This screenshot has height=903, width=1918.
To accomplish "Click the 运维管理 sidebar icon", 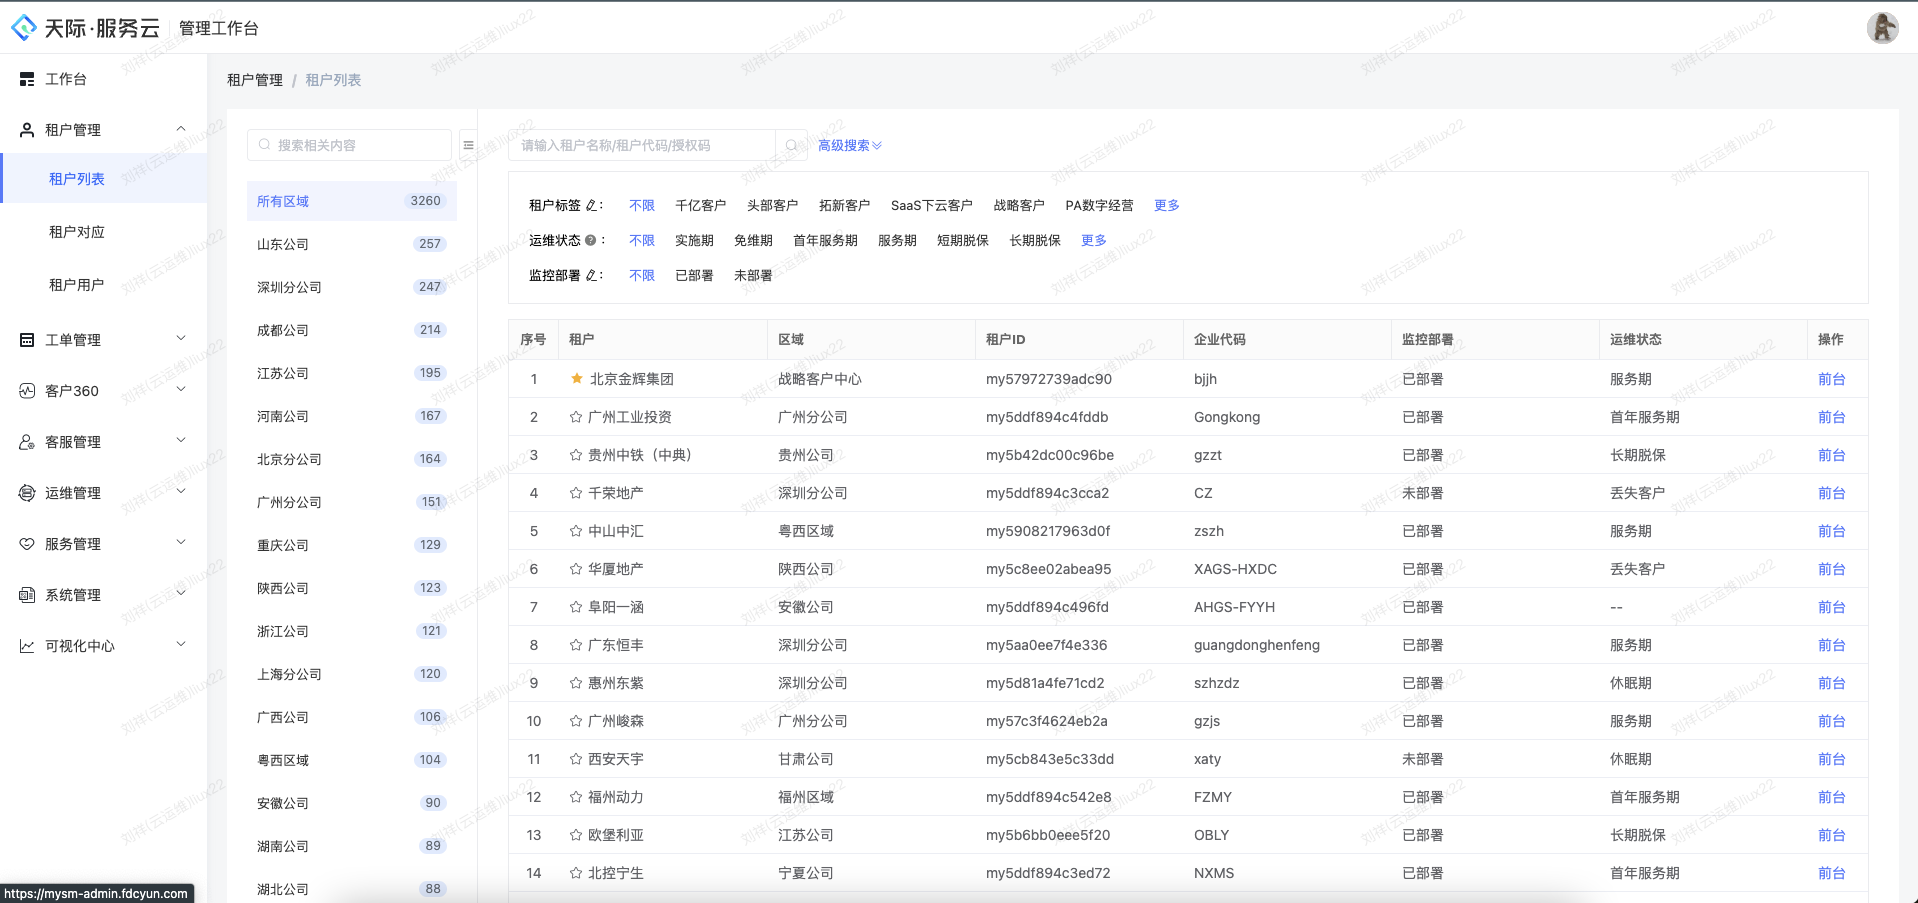I will 27,493.
